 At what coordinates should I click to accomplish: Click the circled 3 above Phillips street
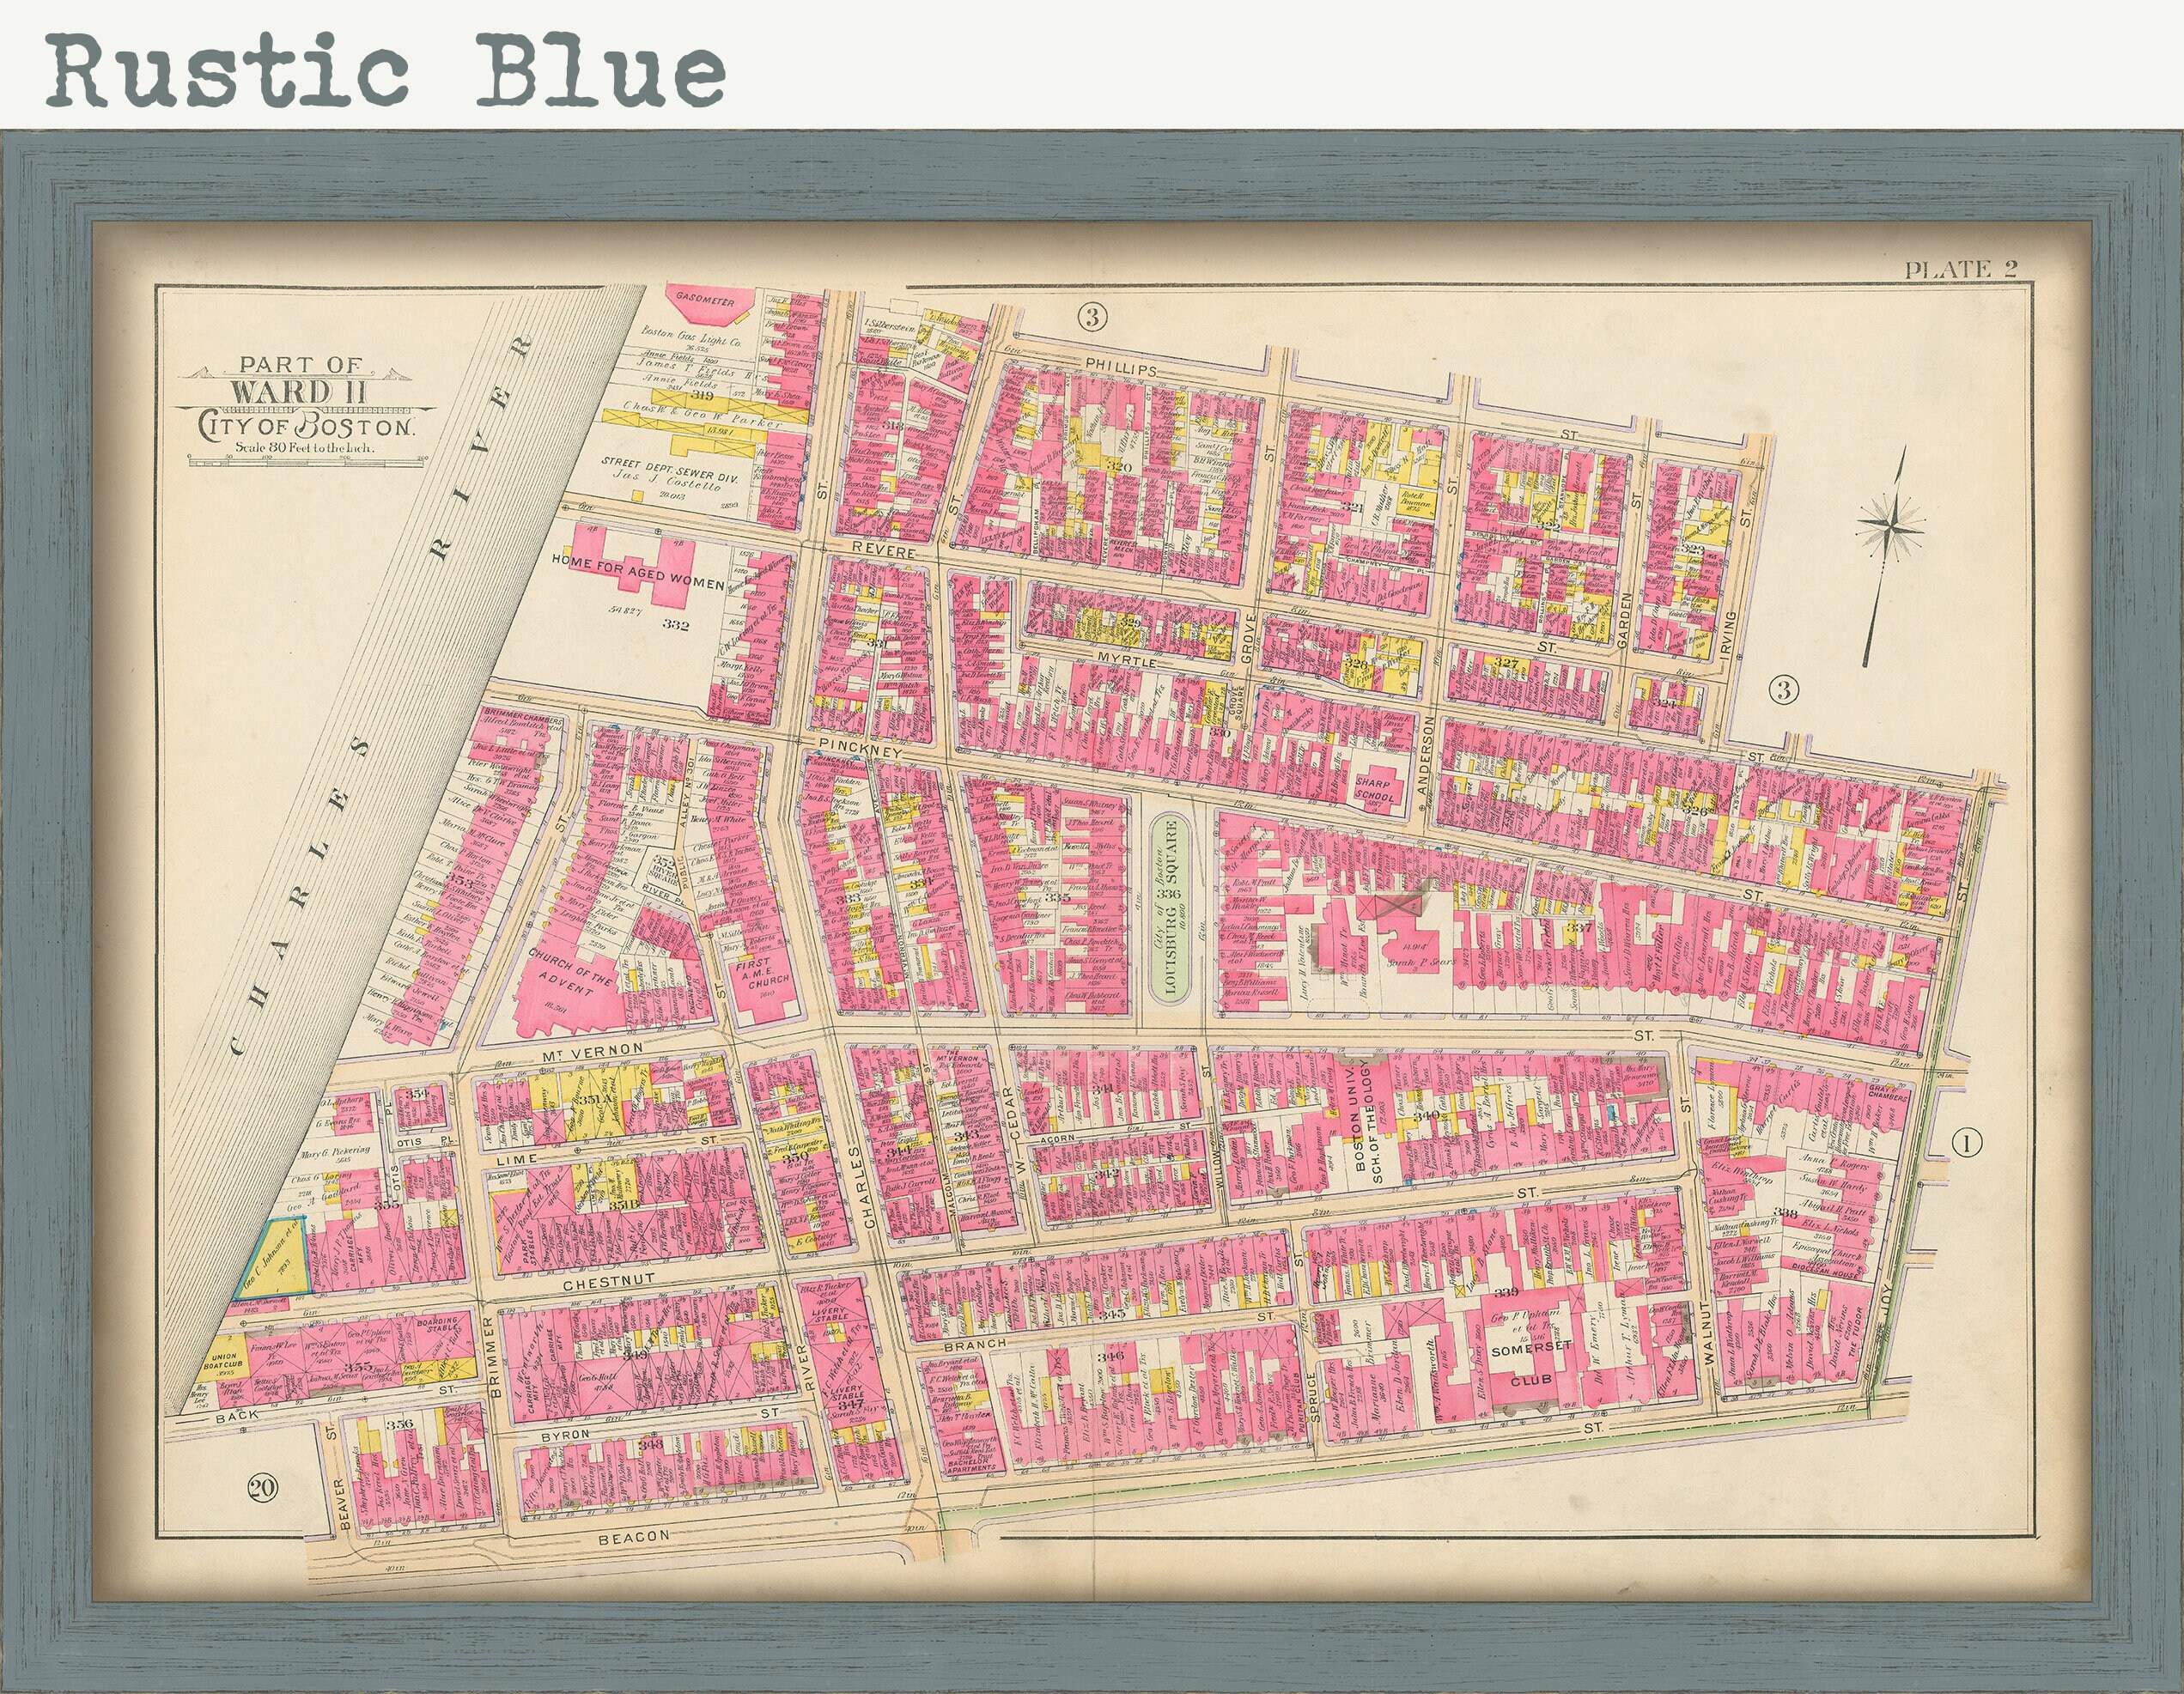pyautogui.click(x=1092, y=318)
